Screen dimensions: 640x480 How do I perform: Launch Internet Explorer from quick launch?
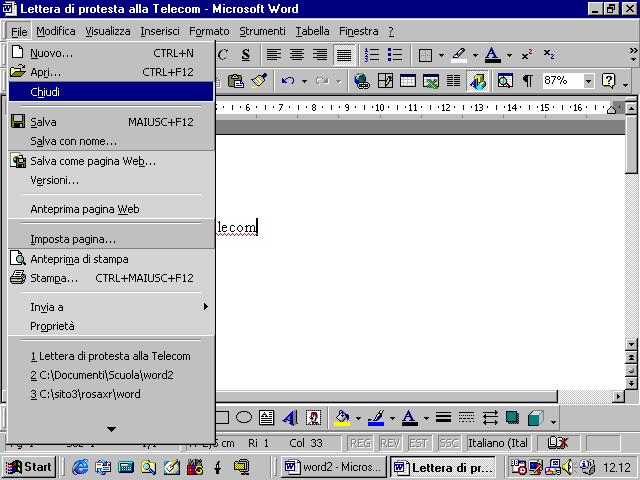pos(80,467)
